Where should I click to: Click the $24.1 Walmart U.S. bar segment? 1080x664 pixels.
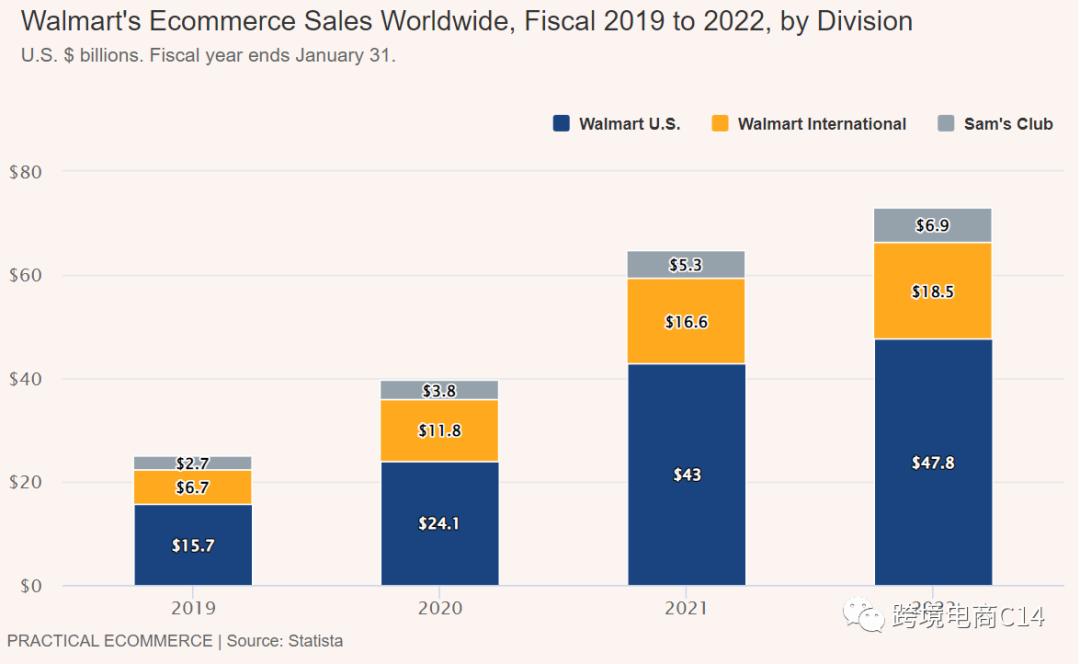point(439,523)
